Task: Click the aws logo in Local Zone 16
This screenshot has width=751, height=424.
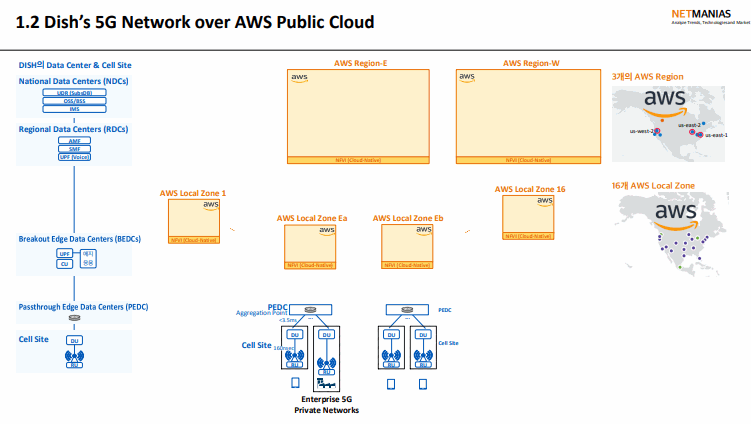Action: pos(545,201)
